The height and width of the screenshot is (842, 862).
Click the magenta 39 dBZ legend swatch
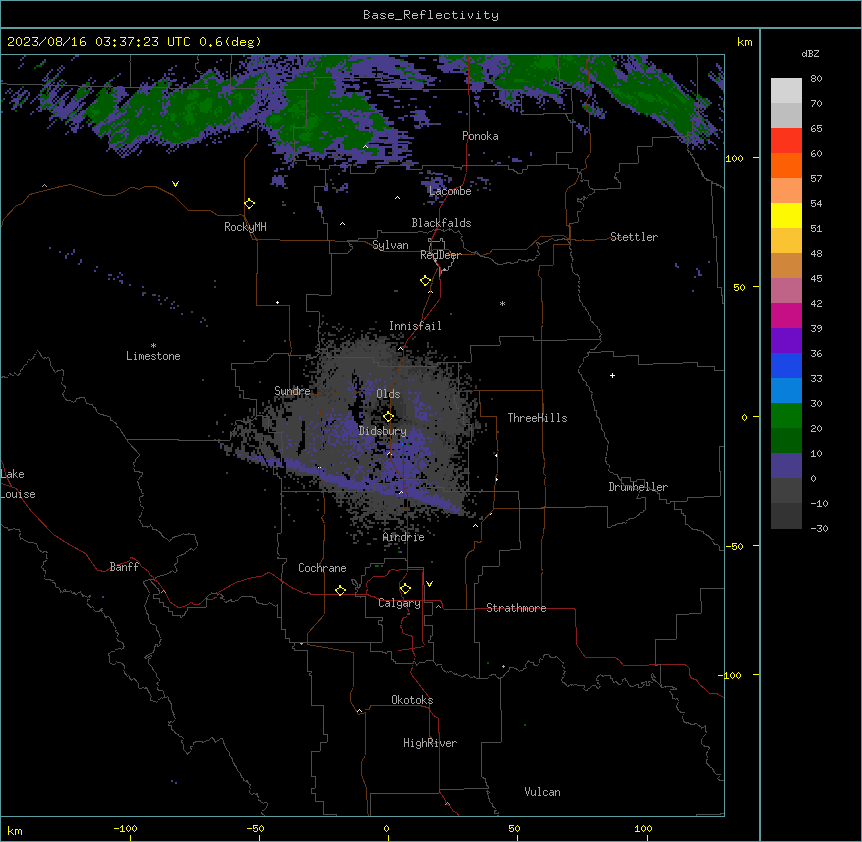(786, 315)
